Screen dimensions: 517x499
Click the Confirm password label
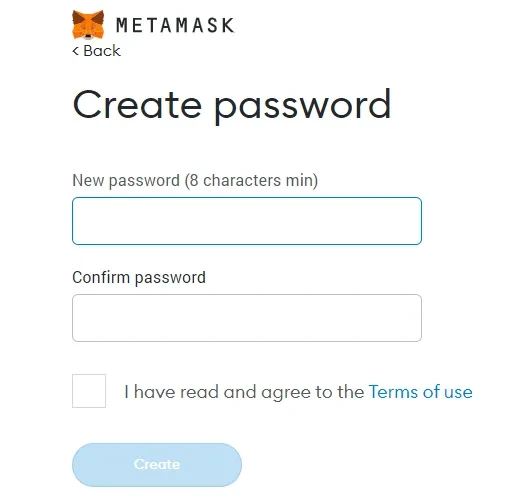pos(139,278)
